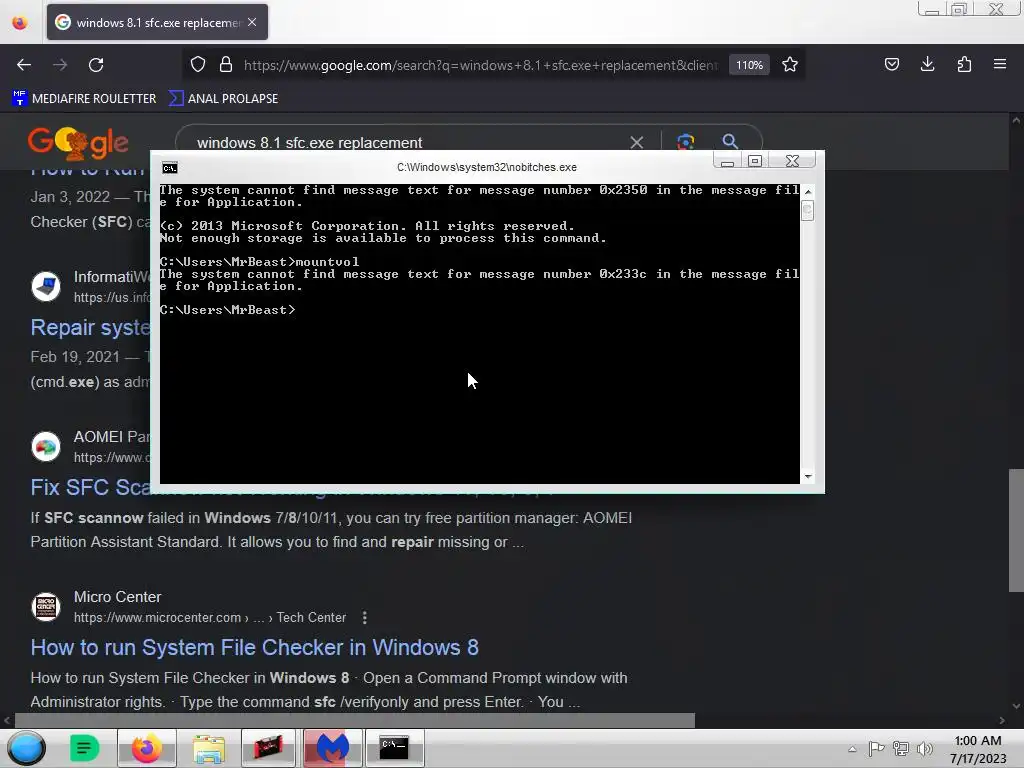This screenshot has height=768, width=1024.
Task: Open the green notes taskbar app
Action: (84, 748)
